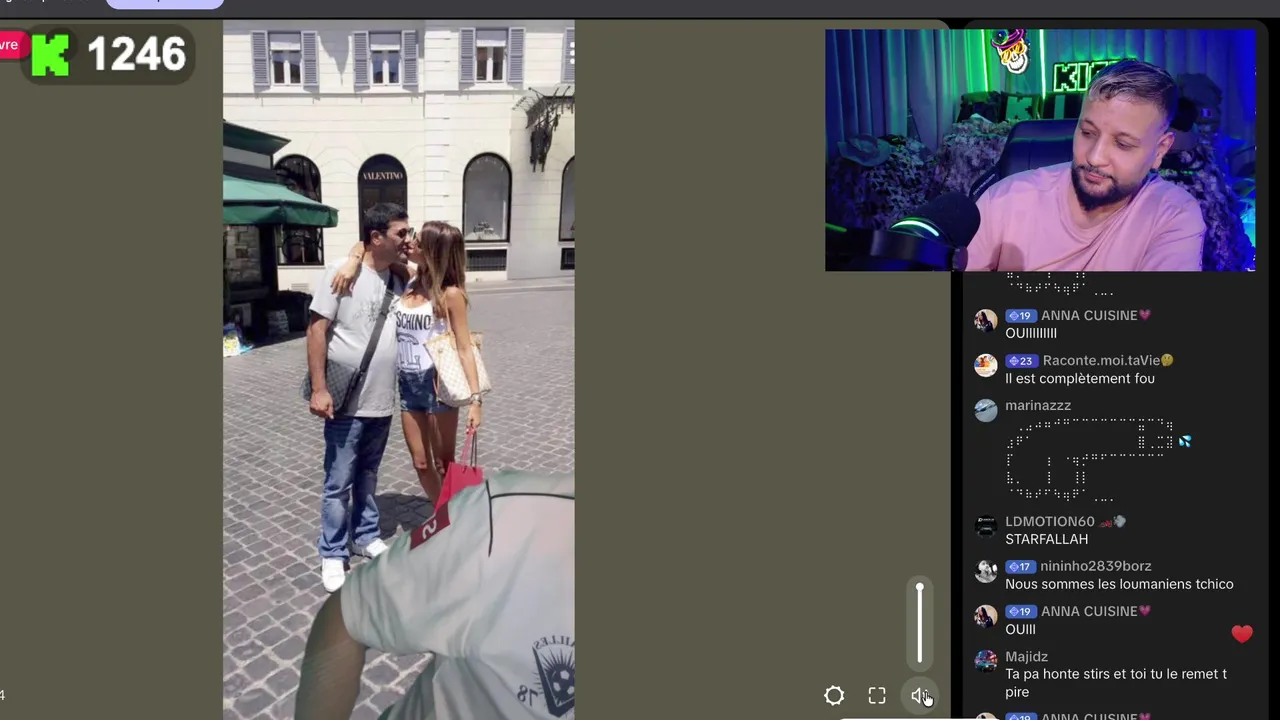
Task: Open ANNA CUISINE username above OUIIIIIIIII
Action: click(1089, 315)
